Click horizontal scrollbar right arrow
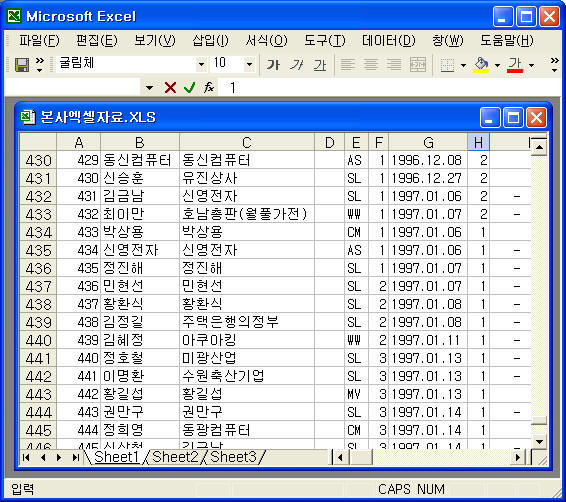Viewport: 566px width, 502px height. point(518,458)
